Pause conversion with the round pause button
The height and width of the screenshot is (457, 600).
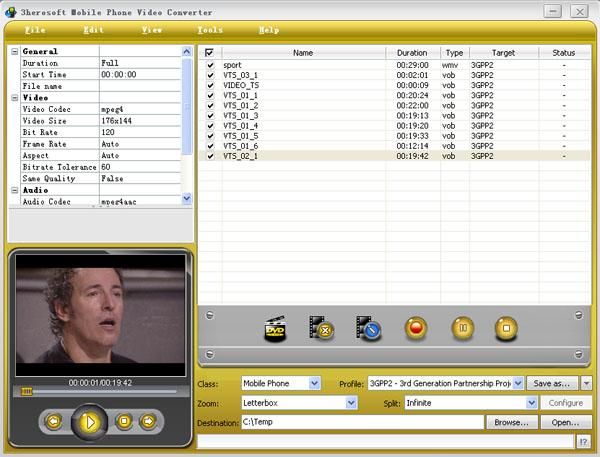tap(463, 328)
